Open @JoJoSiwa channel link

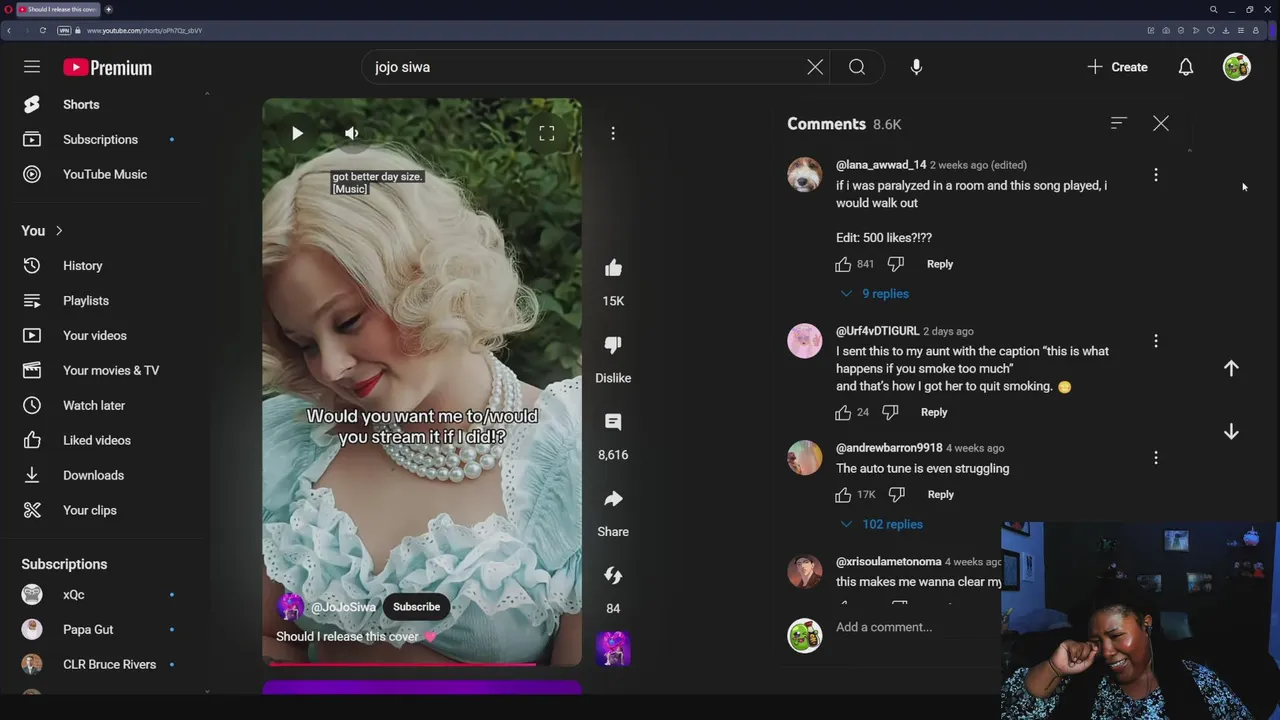[x=343, y=607]
